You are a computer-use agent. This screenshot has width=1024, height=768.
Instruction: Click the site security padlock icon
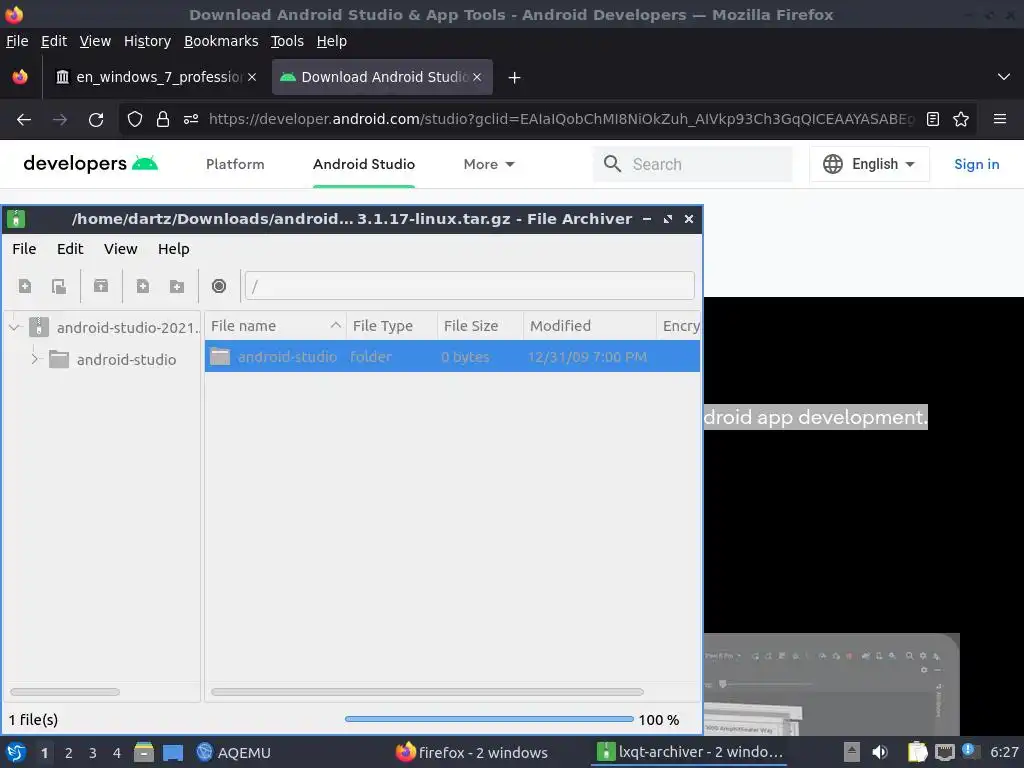pyautogui.click(x=163, y=119)
